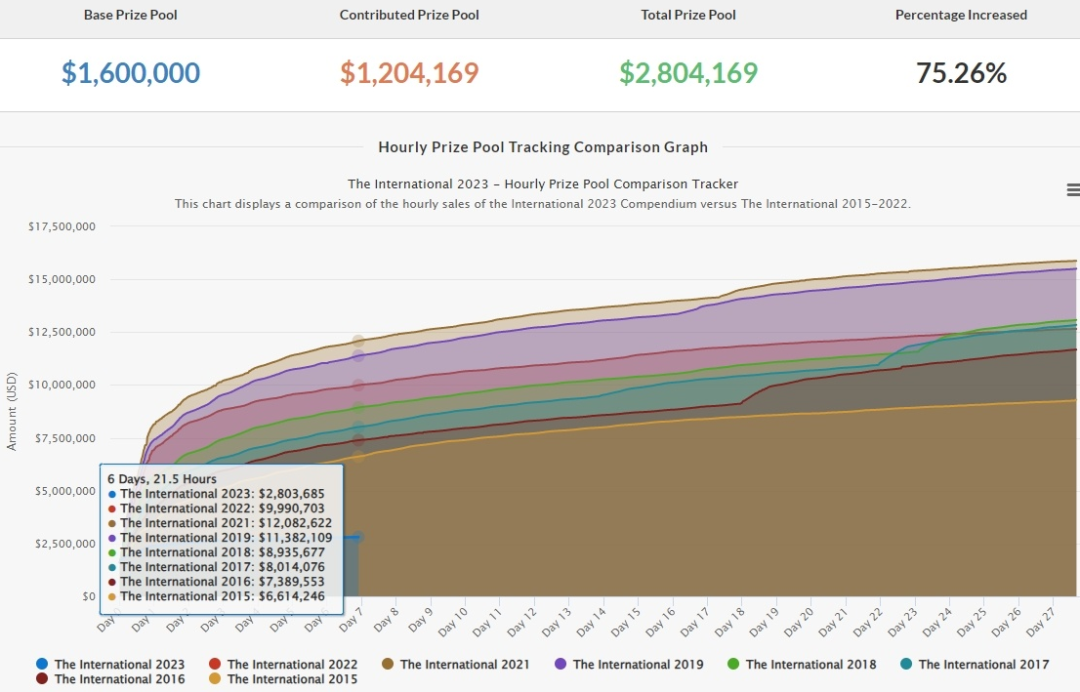Click the Day 27 x-axis label
This screenshot has height=692, width=1080.
pos(1040,622)
